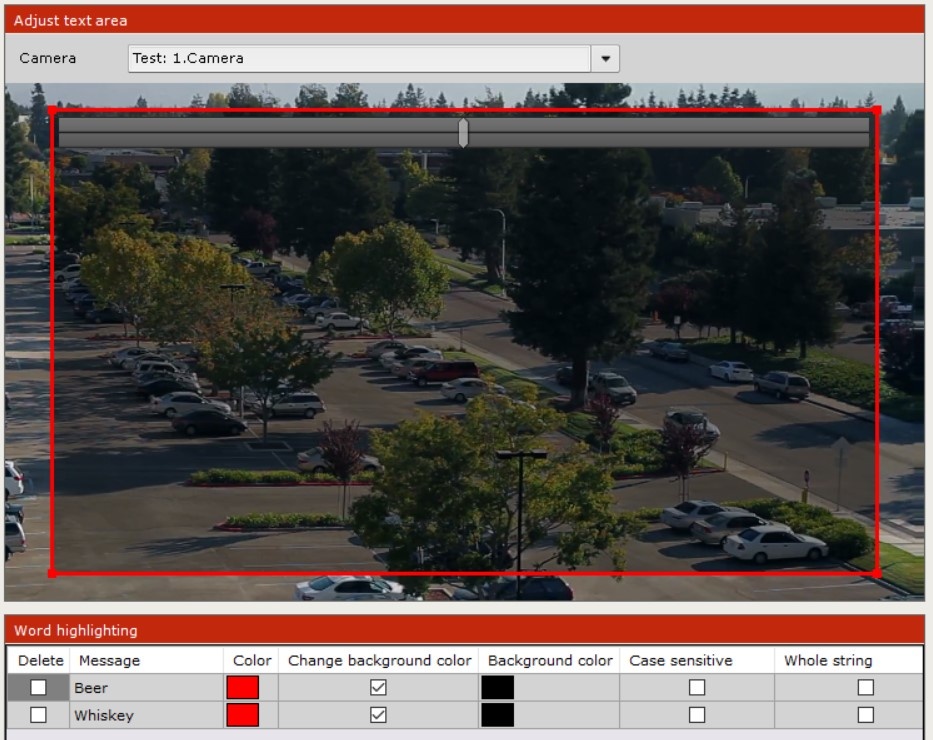Tick the Delete checkbox for Beer

pos(38,688)
